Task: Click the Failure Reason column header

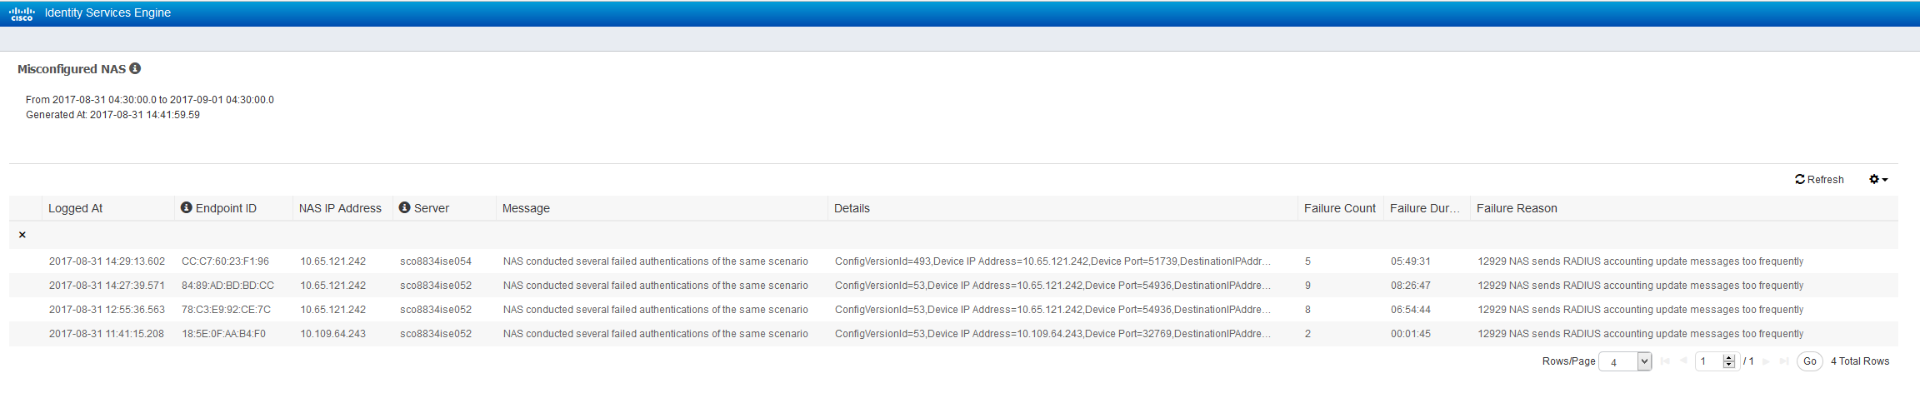Action: pyautogui.click(x=1516, y=208)
